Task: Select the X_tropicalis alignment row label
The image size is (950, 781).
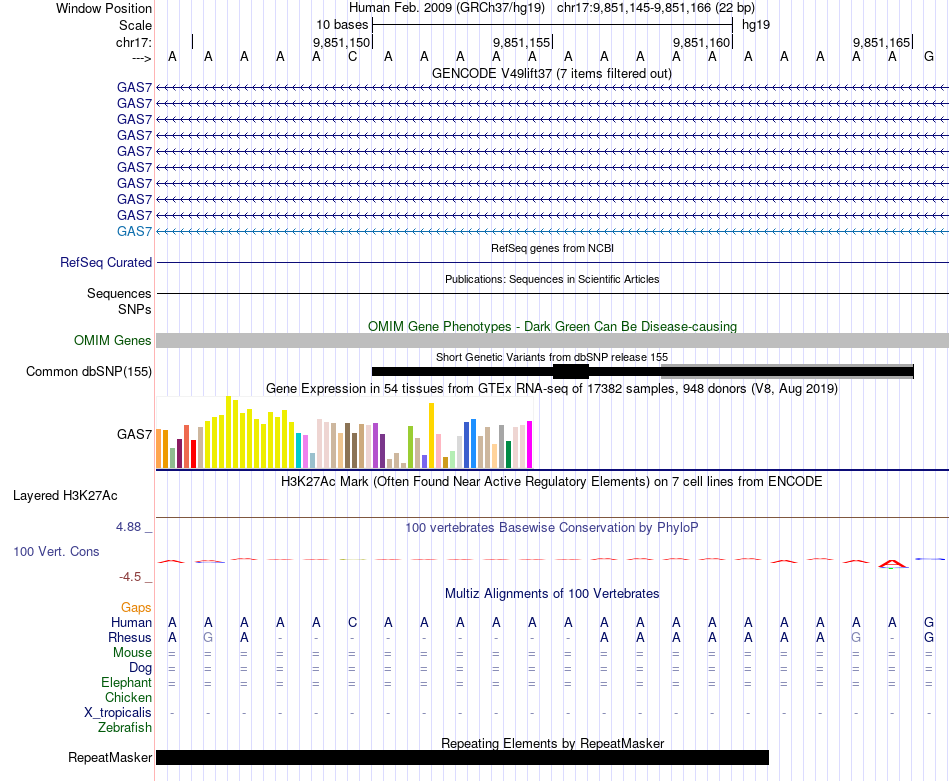Action: [118, 713]
